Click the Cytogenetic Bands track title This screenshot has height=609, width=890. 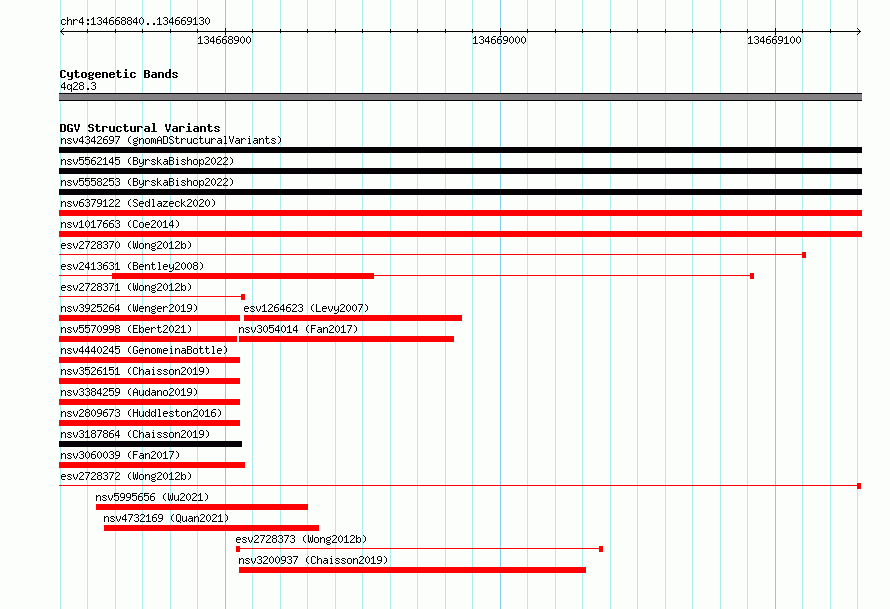coord(119,74)
